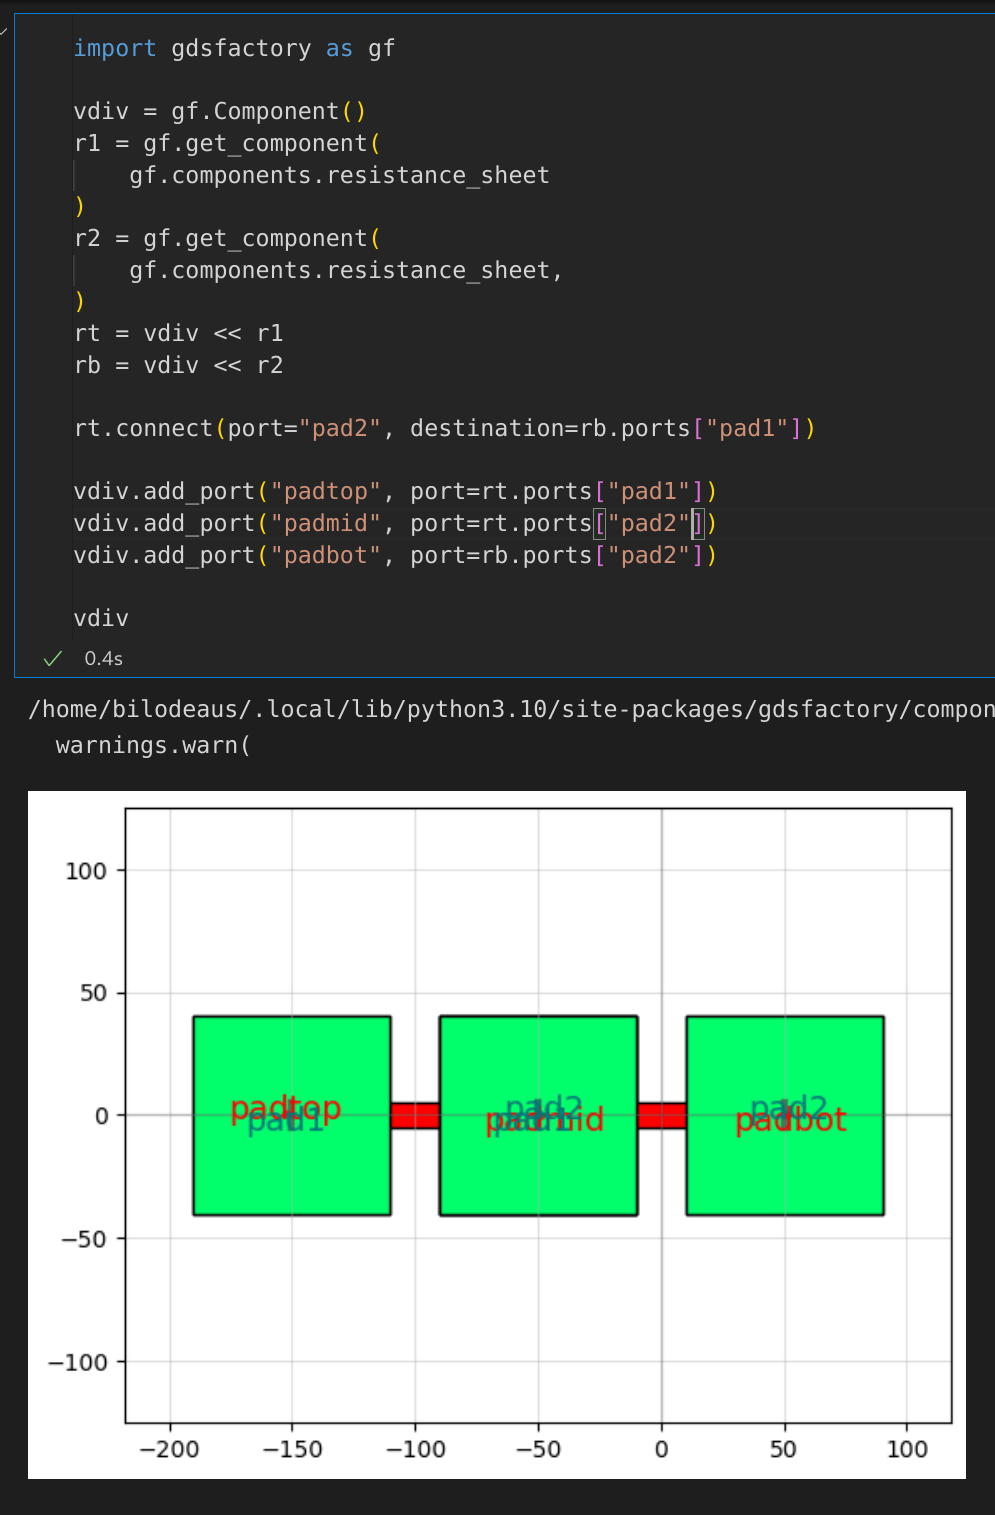Screen dimensions: 995x1515
Task: Click the padmid green pad in the plot
Action: (x=537, y=1060)
